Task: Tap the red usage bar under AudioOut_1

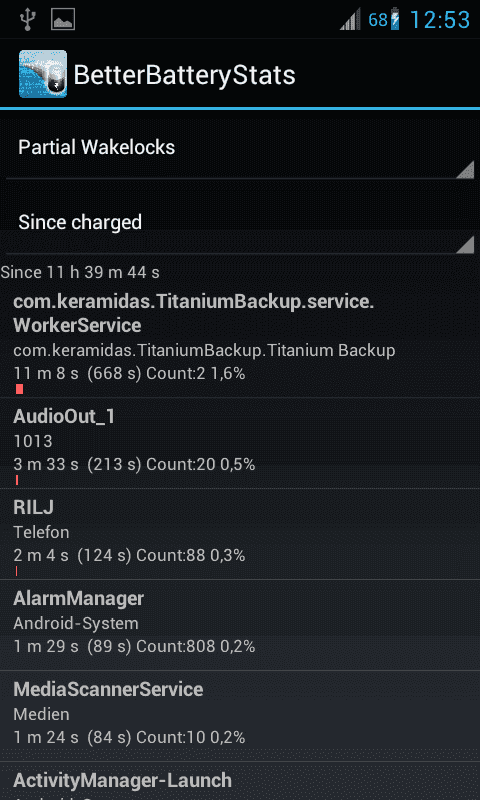Action: (x=17, y=480)
